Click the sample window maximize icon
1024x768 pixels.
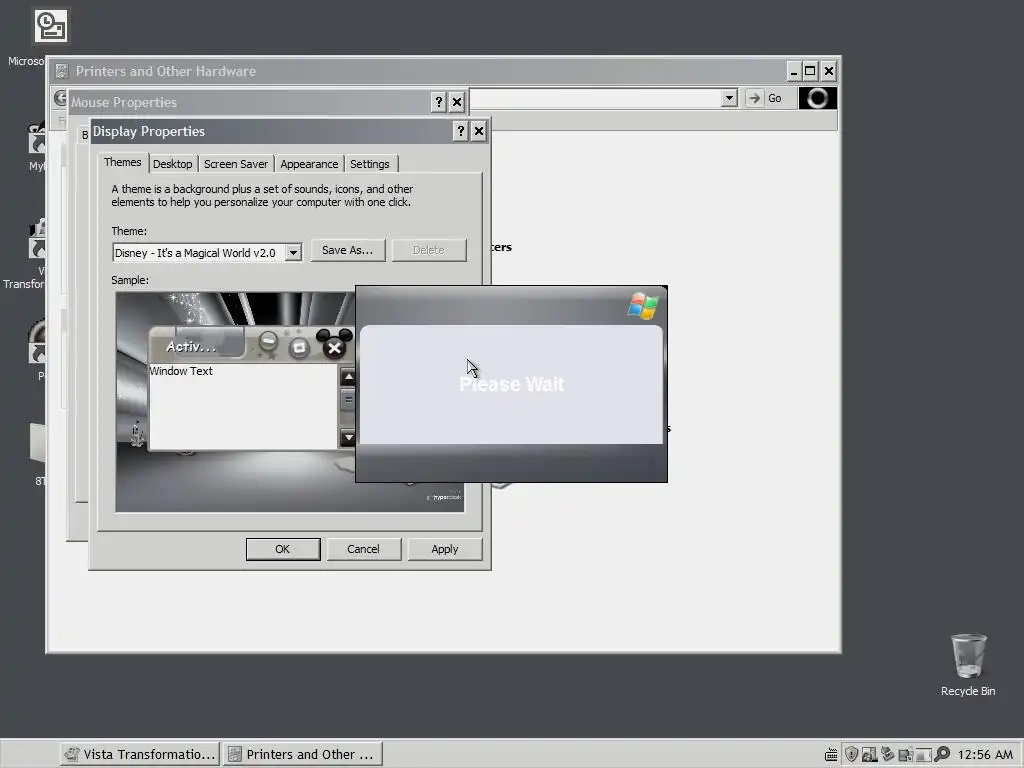click(299, 347)
